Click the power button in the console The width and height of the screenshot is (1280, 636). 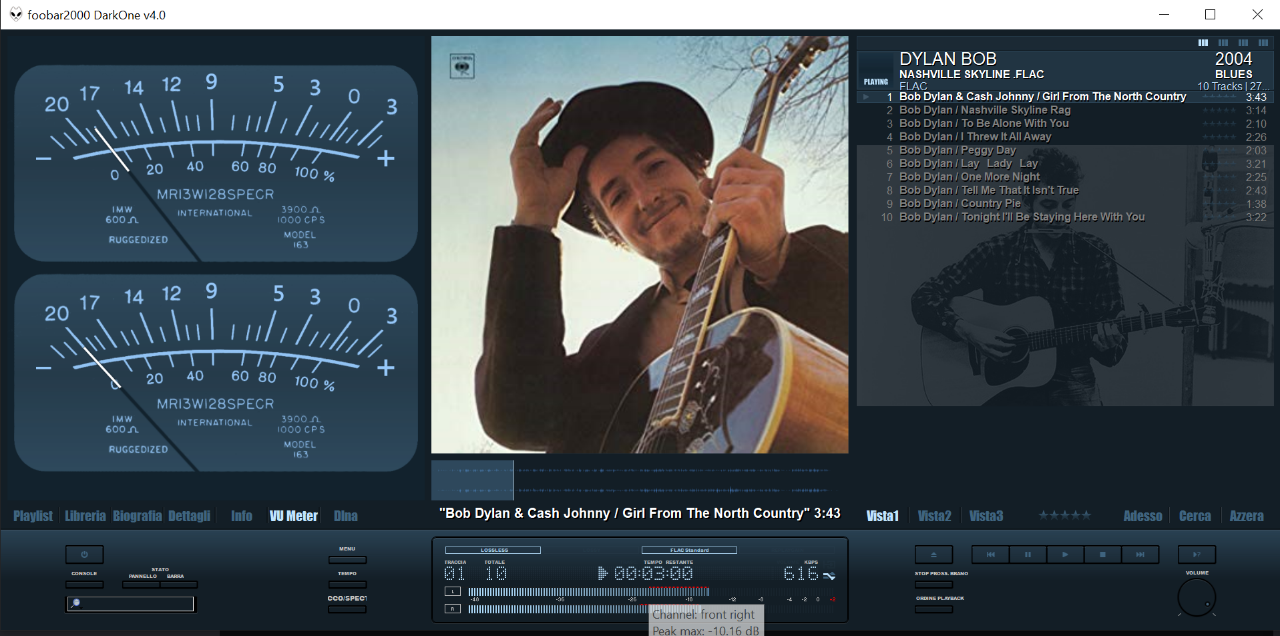(84, 554)
